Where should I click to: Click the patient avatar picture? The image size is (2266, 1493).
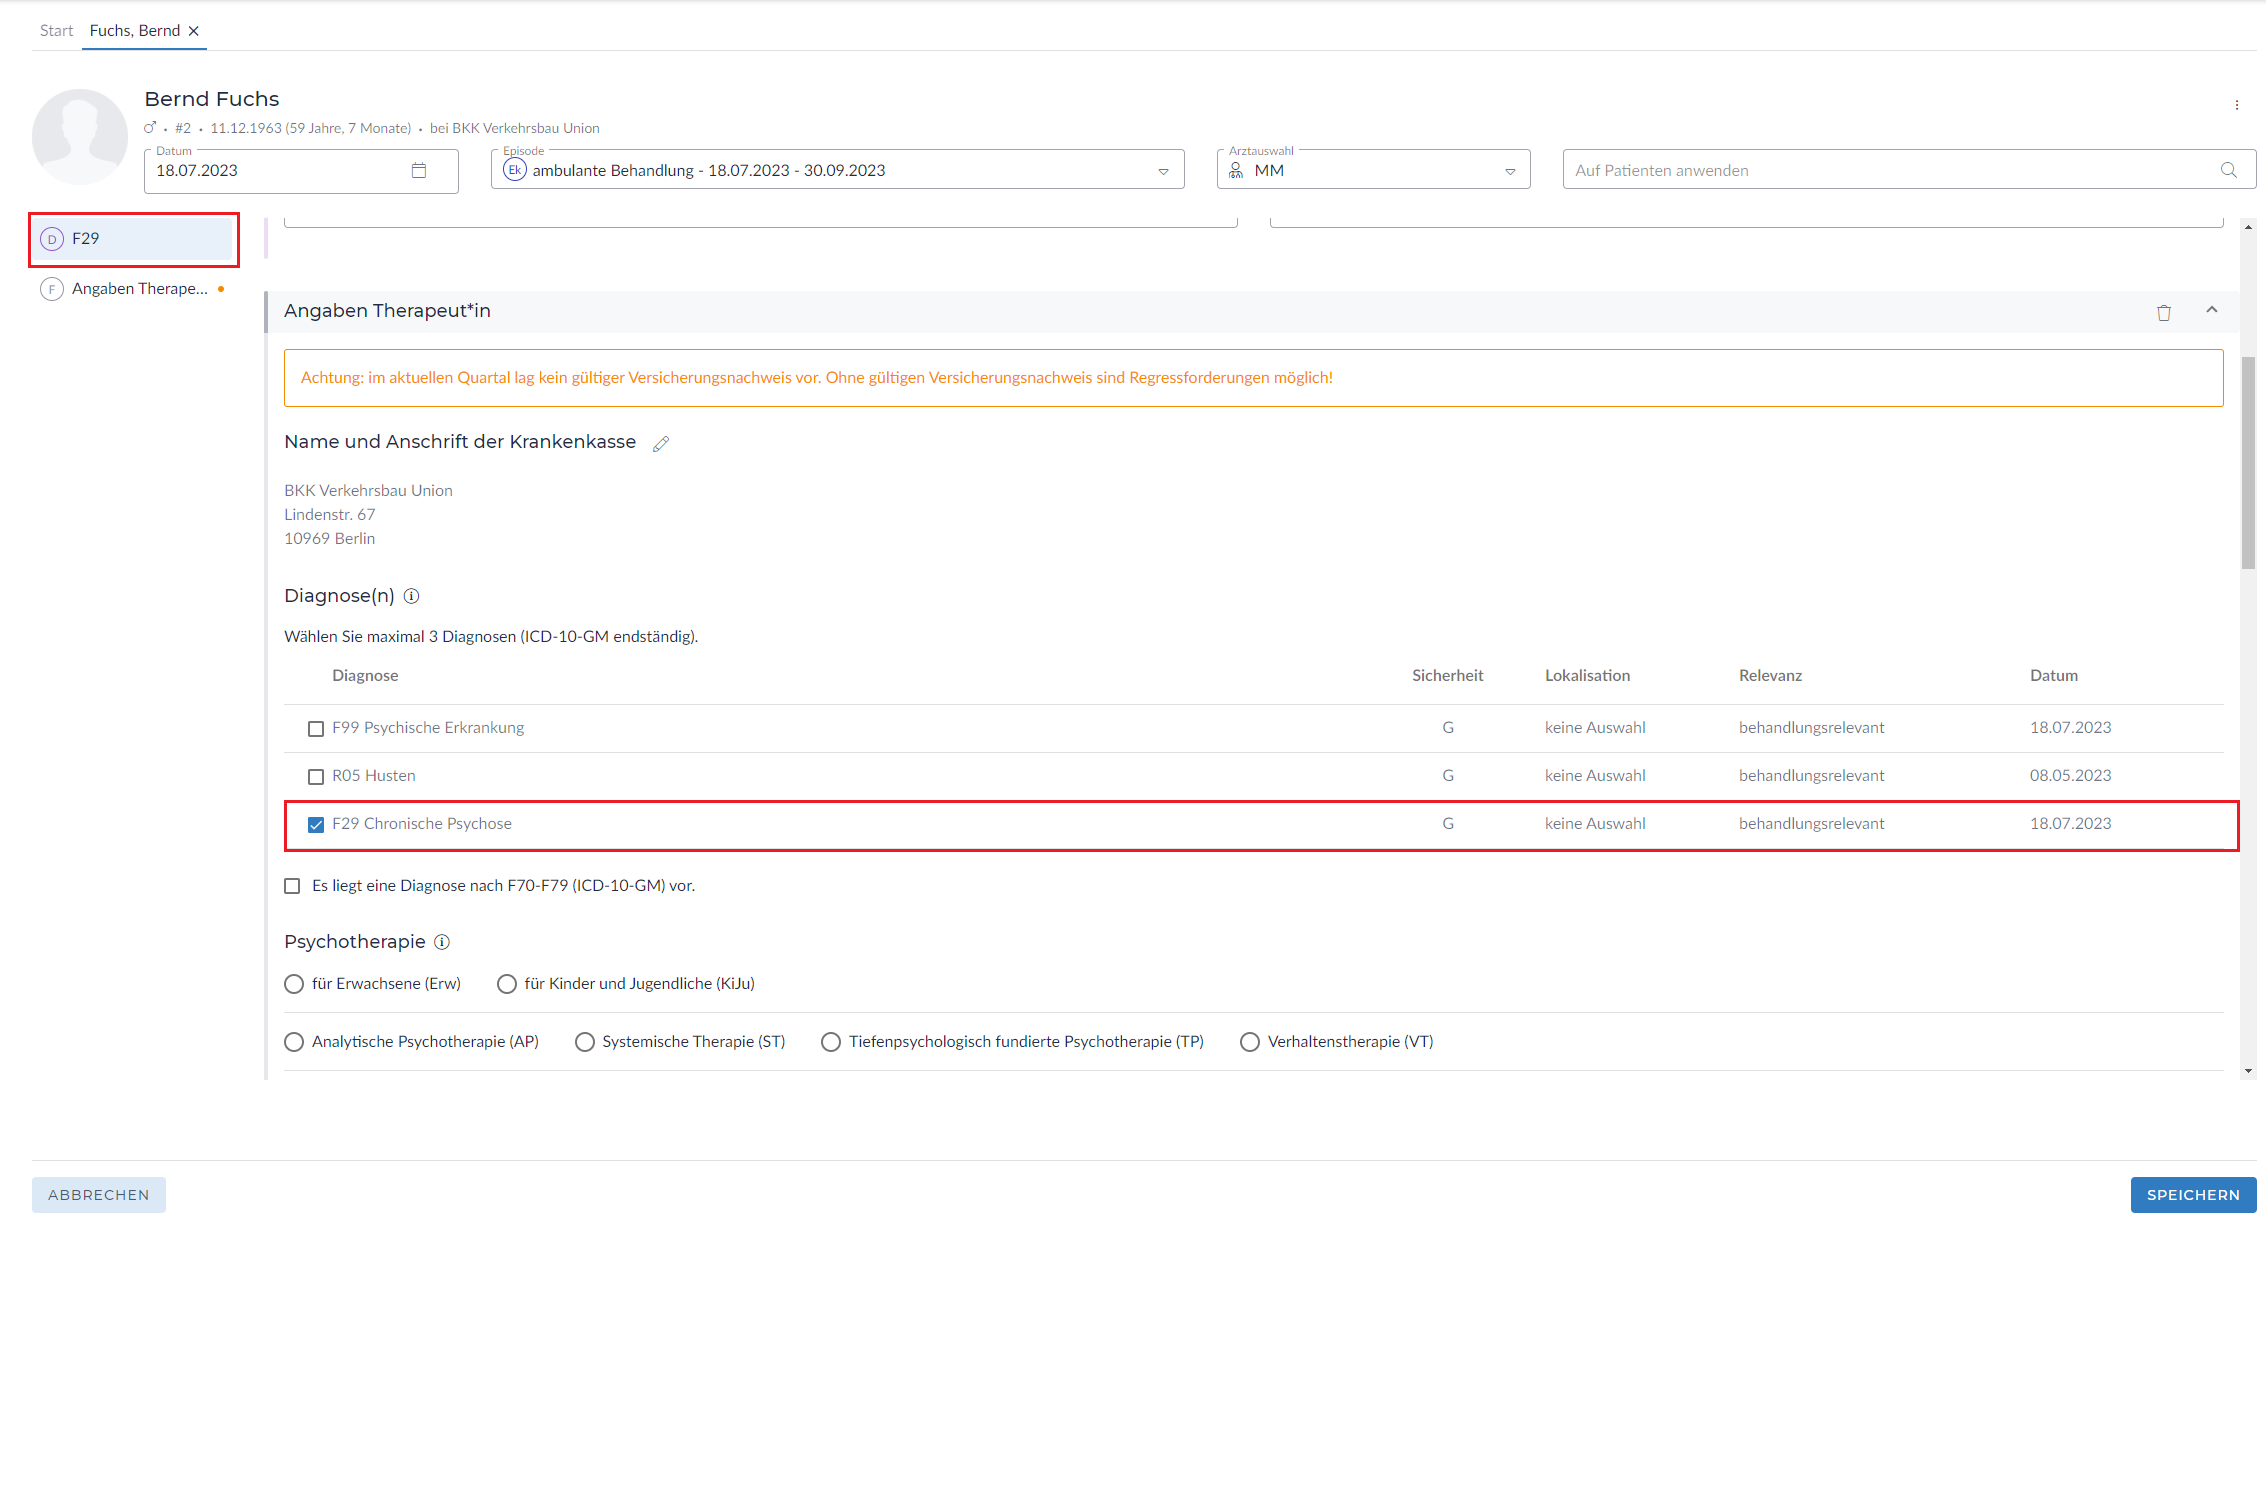[x=80, y=137]
